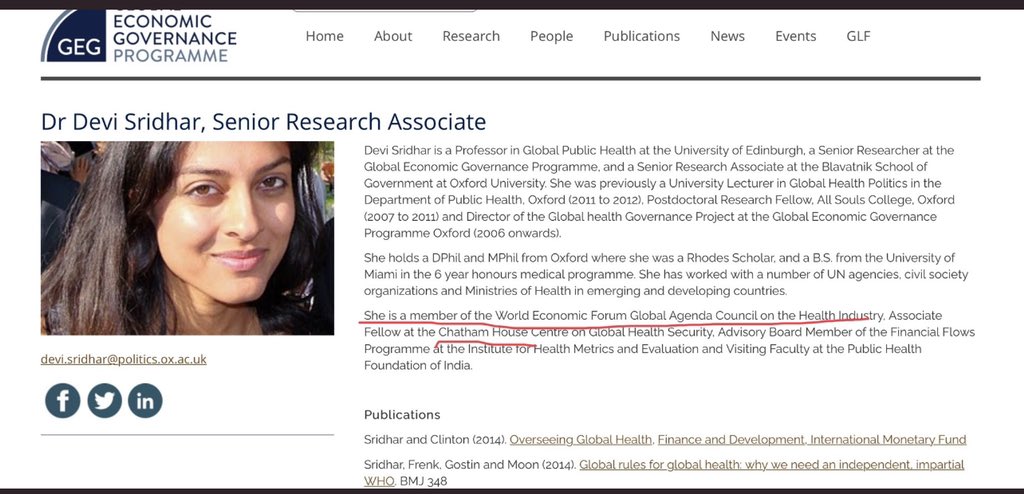Click the Dr Devi Sridhar page heading
Screen dimensions: 1024x494
tap(263, 122)
